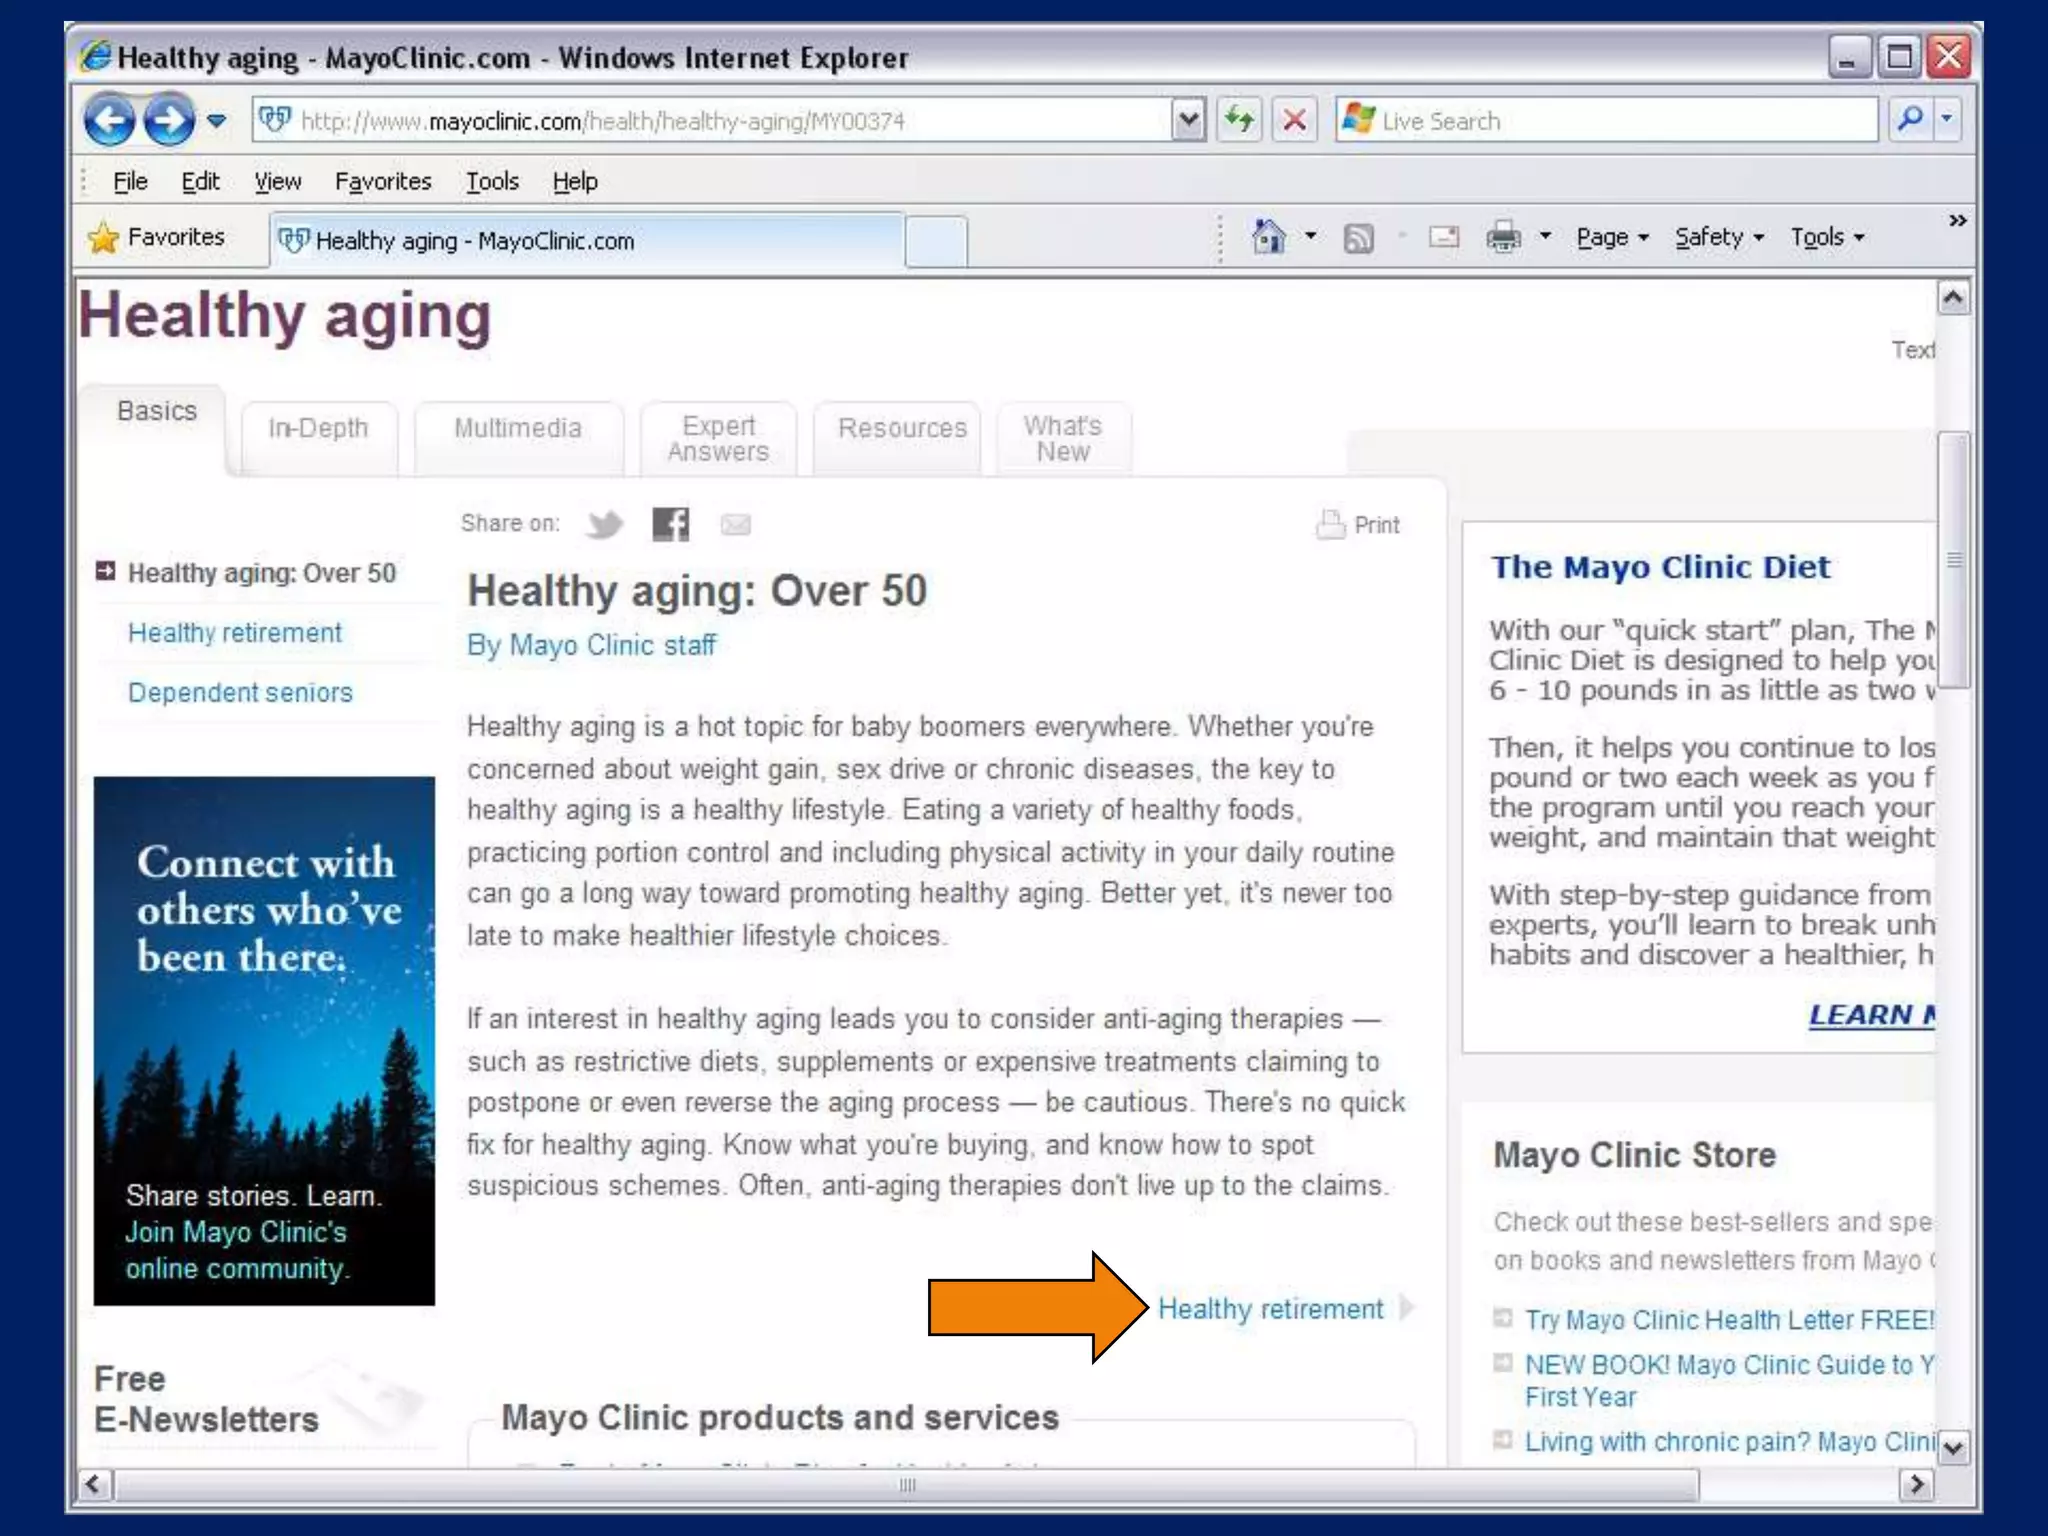Click the printer icon in command bar
The height and width of the screenshot is (1536, 2048).
pos(1503,238)
